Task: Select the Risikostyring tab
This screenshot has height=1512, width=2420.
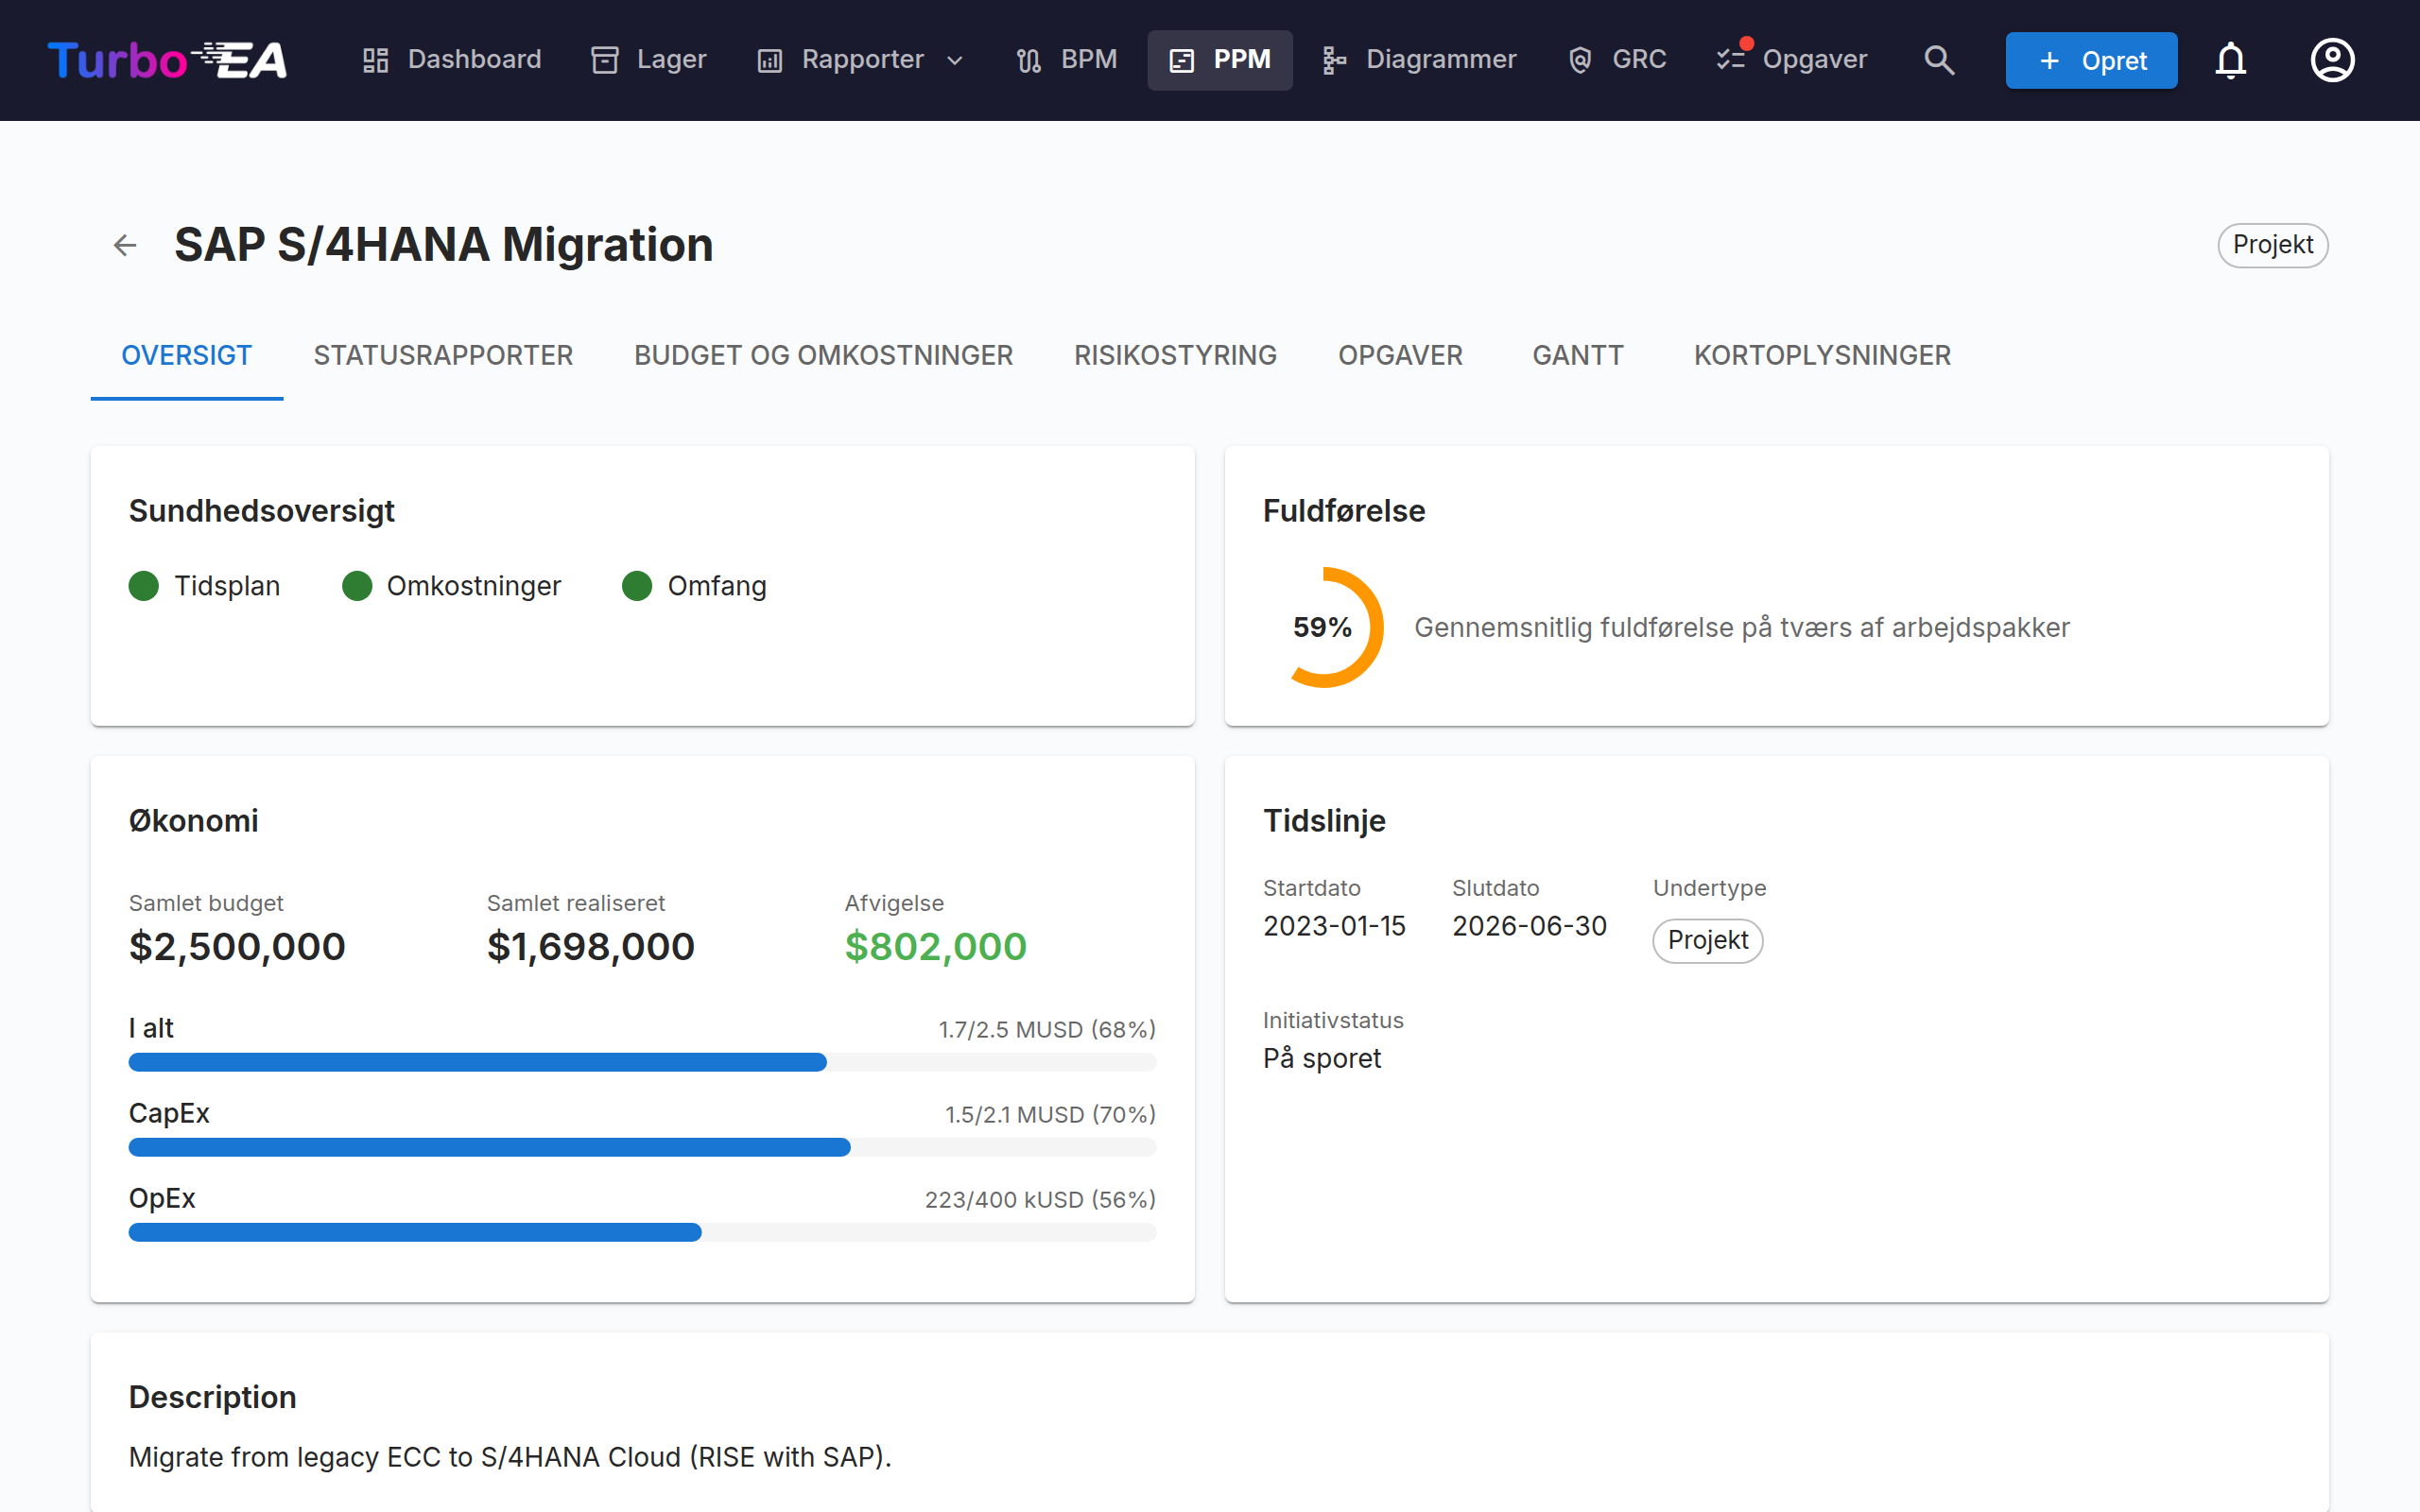Action: (x=1175, y=355)
